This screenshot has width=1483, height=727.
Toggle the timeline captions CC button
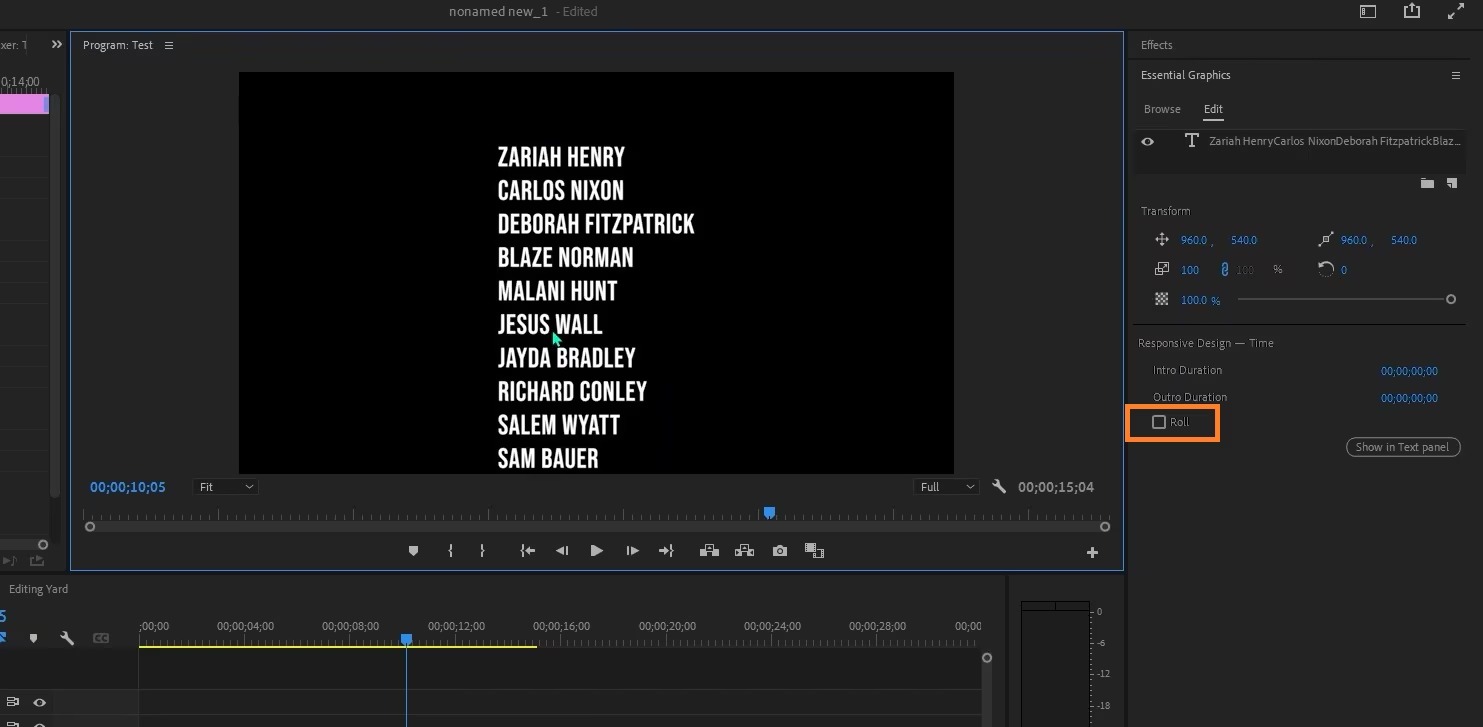(x=101, y=638)
